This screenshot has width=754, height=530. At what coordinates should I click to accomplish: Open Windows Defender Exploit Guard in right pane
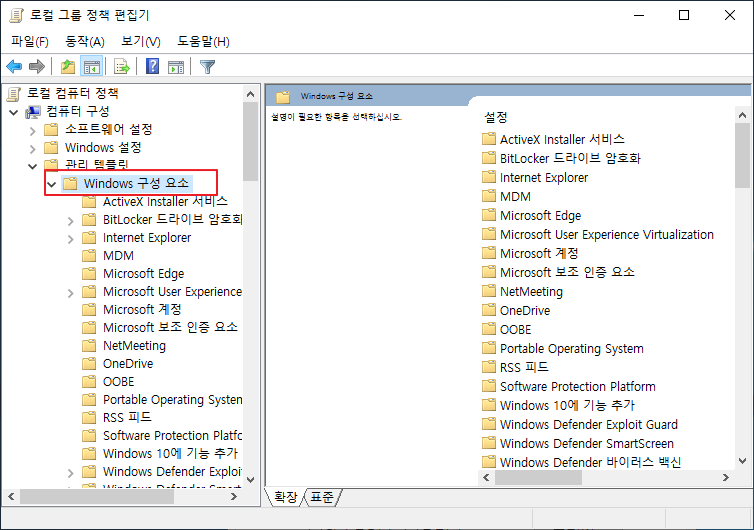pyautogui.click(x=589, y=425)
